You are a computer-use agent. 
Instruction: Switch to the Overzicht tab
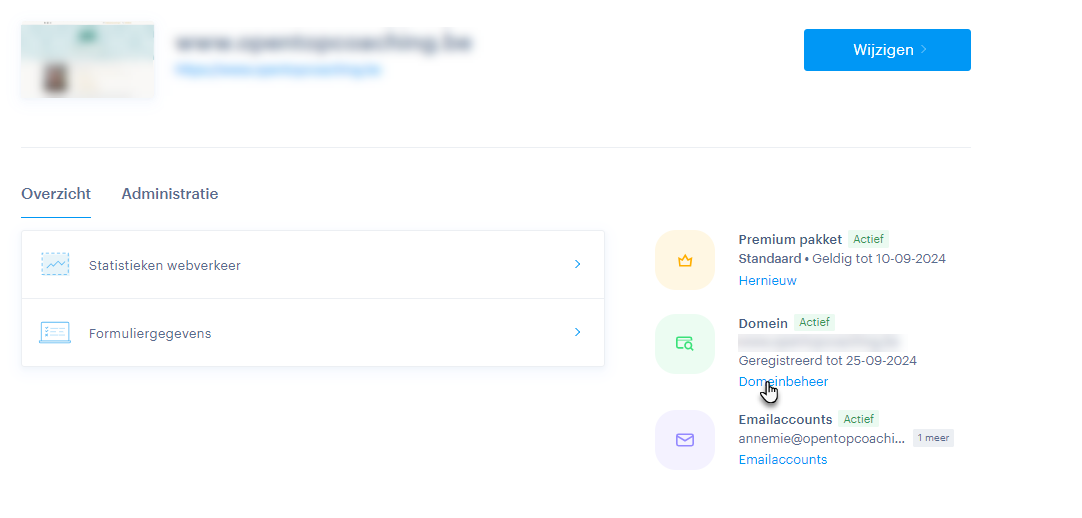click(56, 194)
